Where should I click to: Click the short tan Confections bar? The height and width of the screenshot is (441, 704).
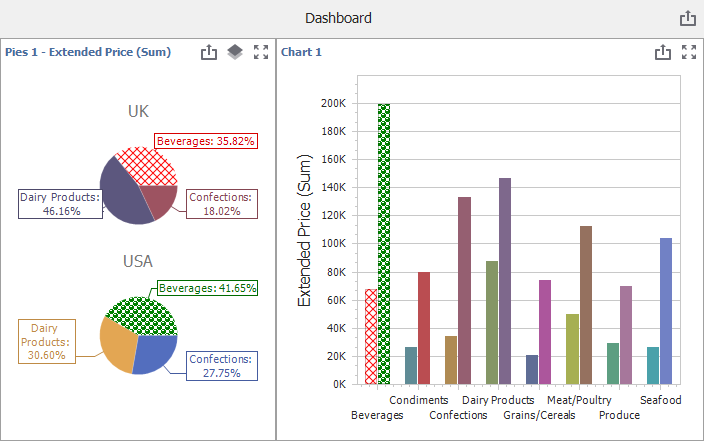451,360
